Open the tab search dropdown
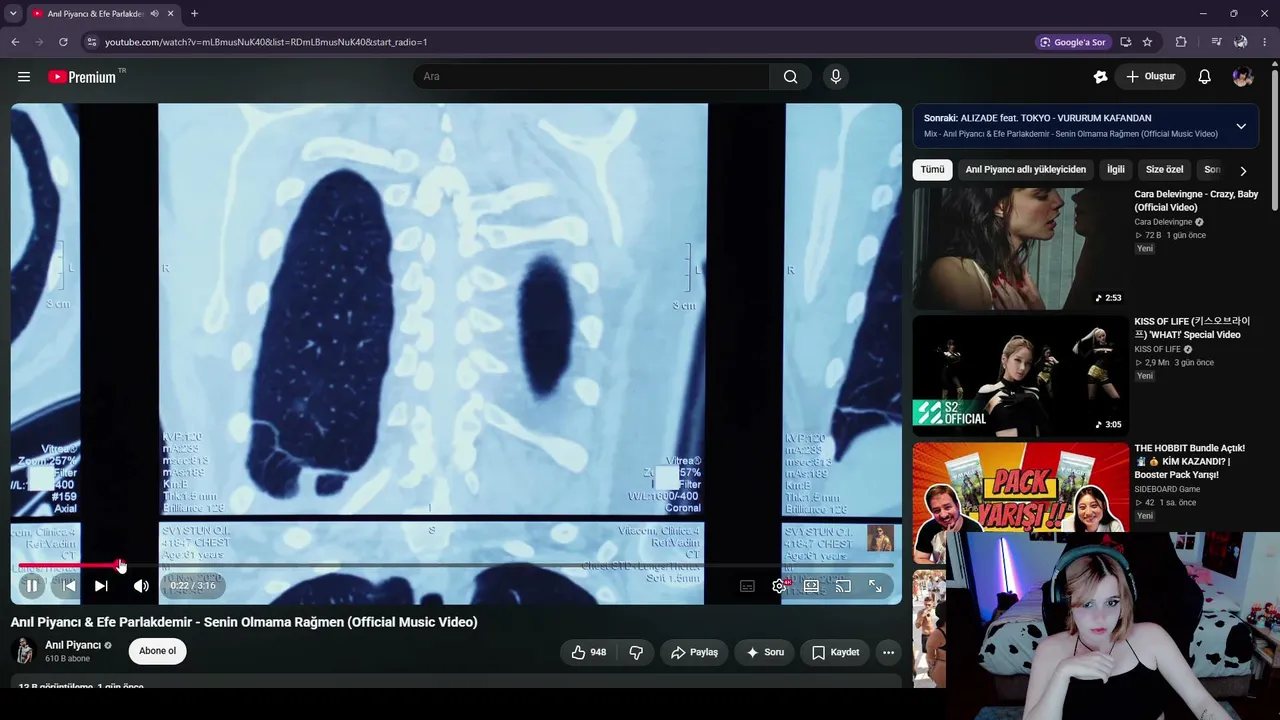 13,14
